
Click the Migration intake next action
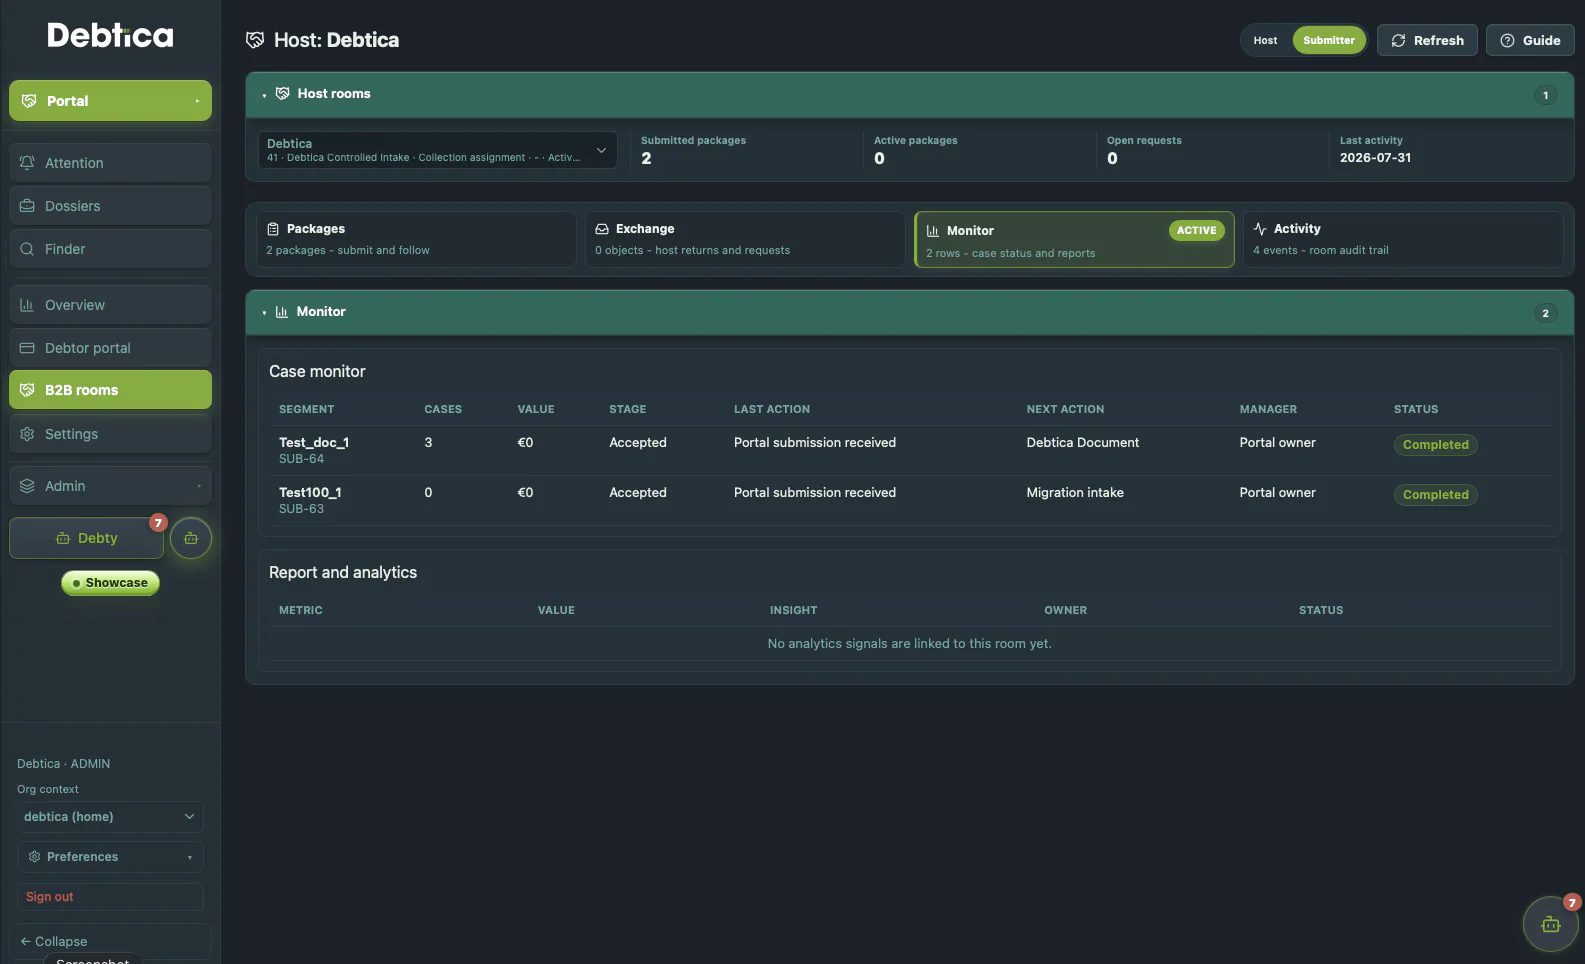click(1075, 493)
